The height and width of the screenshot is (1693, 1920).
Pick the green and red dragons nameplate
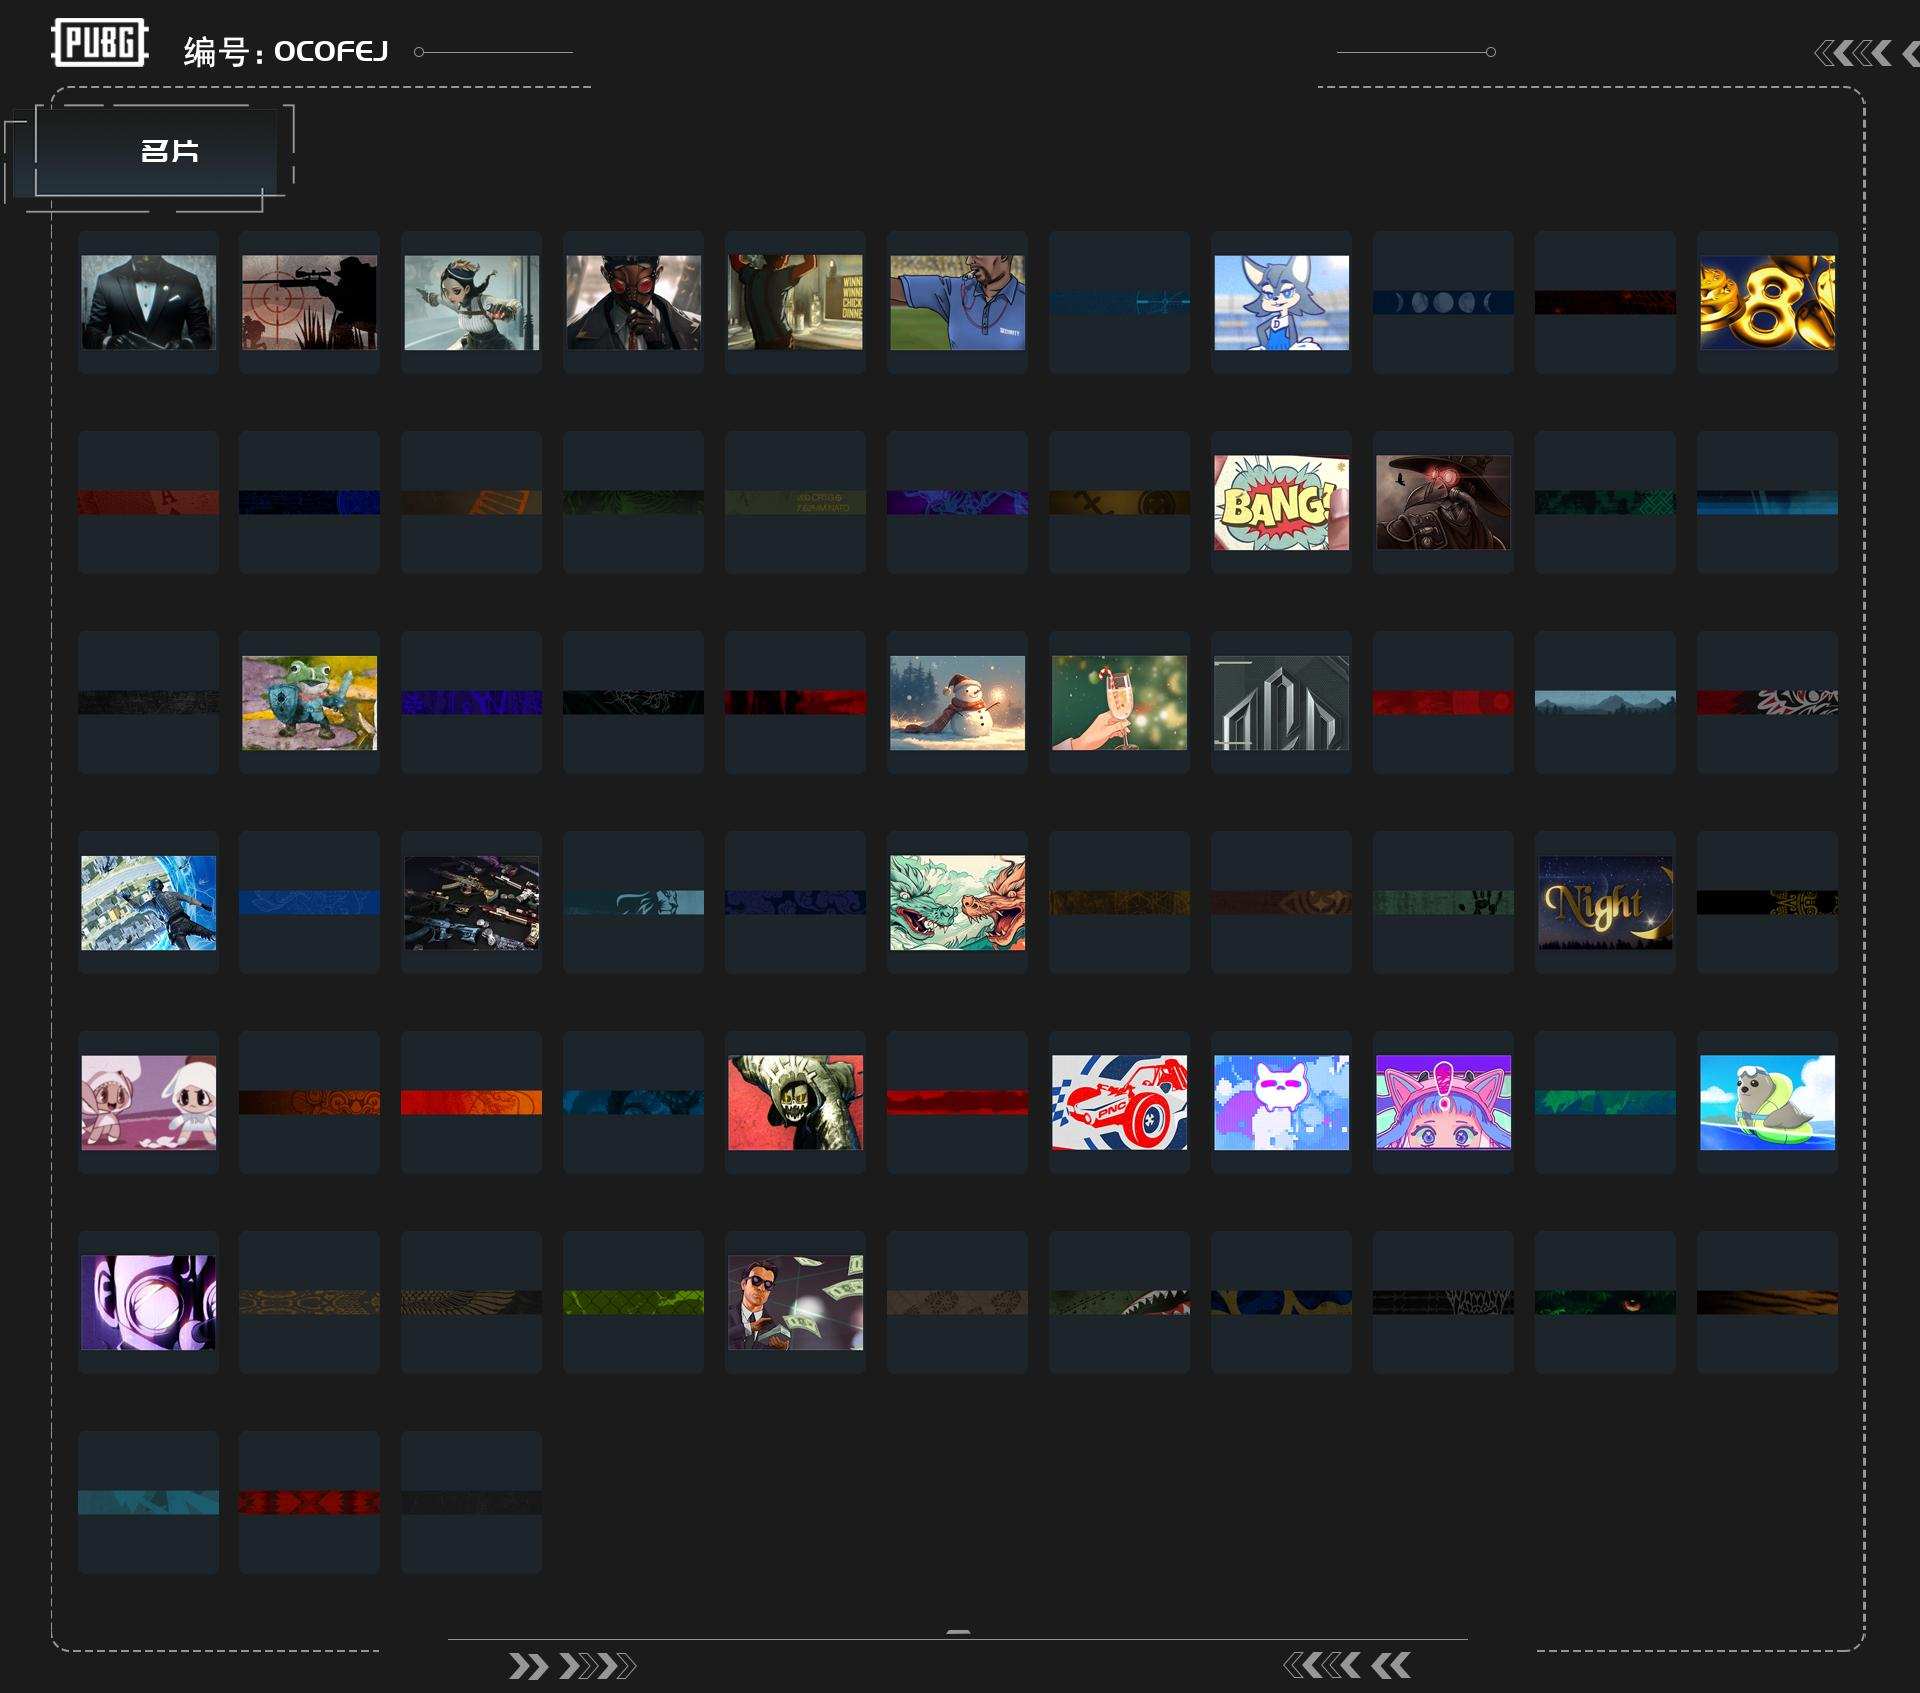click(x=958, y=902)
